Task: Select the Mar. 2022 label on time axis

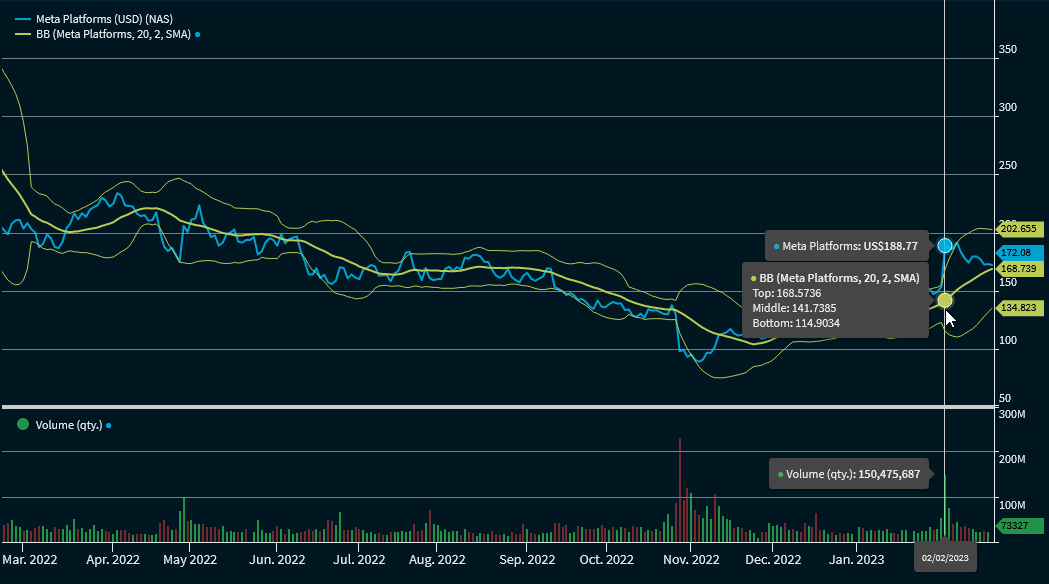Action: click(x=30, y=560)
